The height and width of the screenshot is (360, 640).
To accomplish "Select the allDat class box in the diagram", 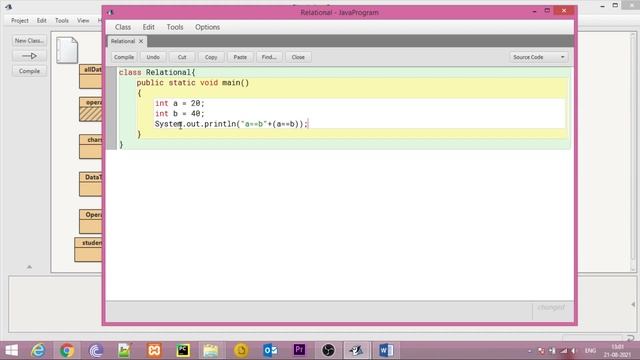I will pos(91,76).
